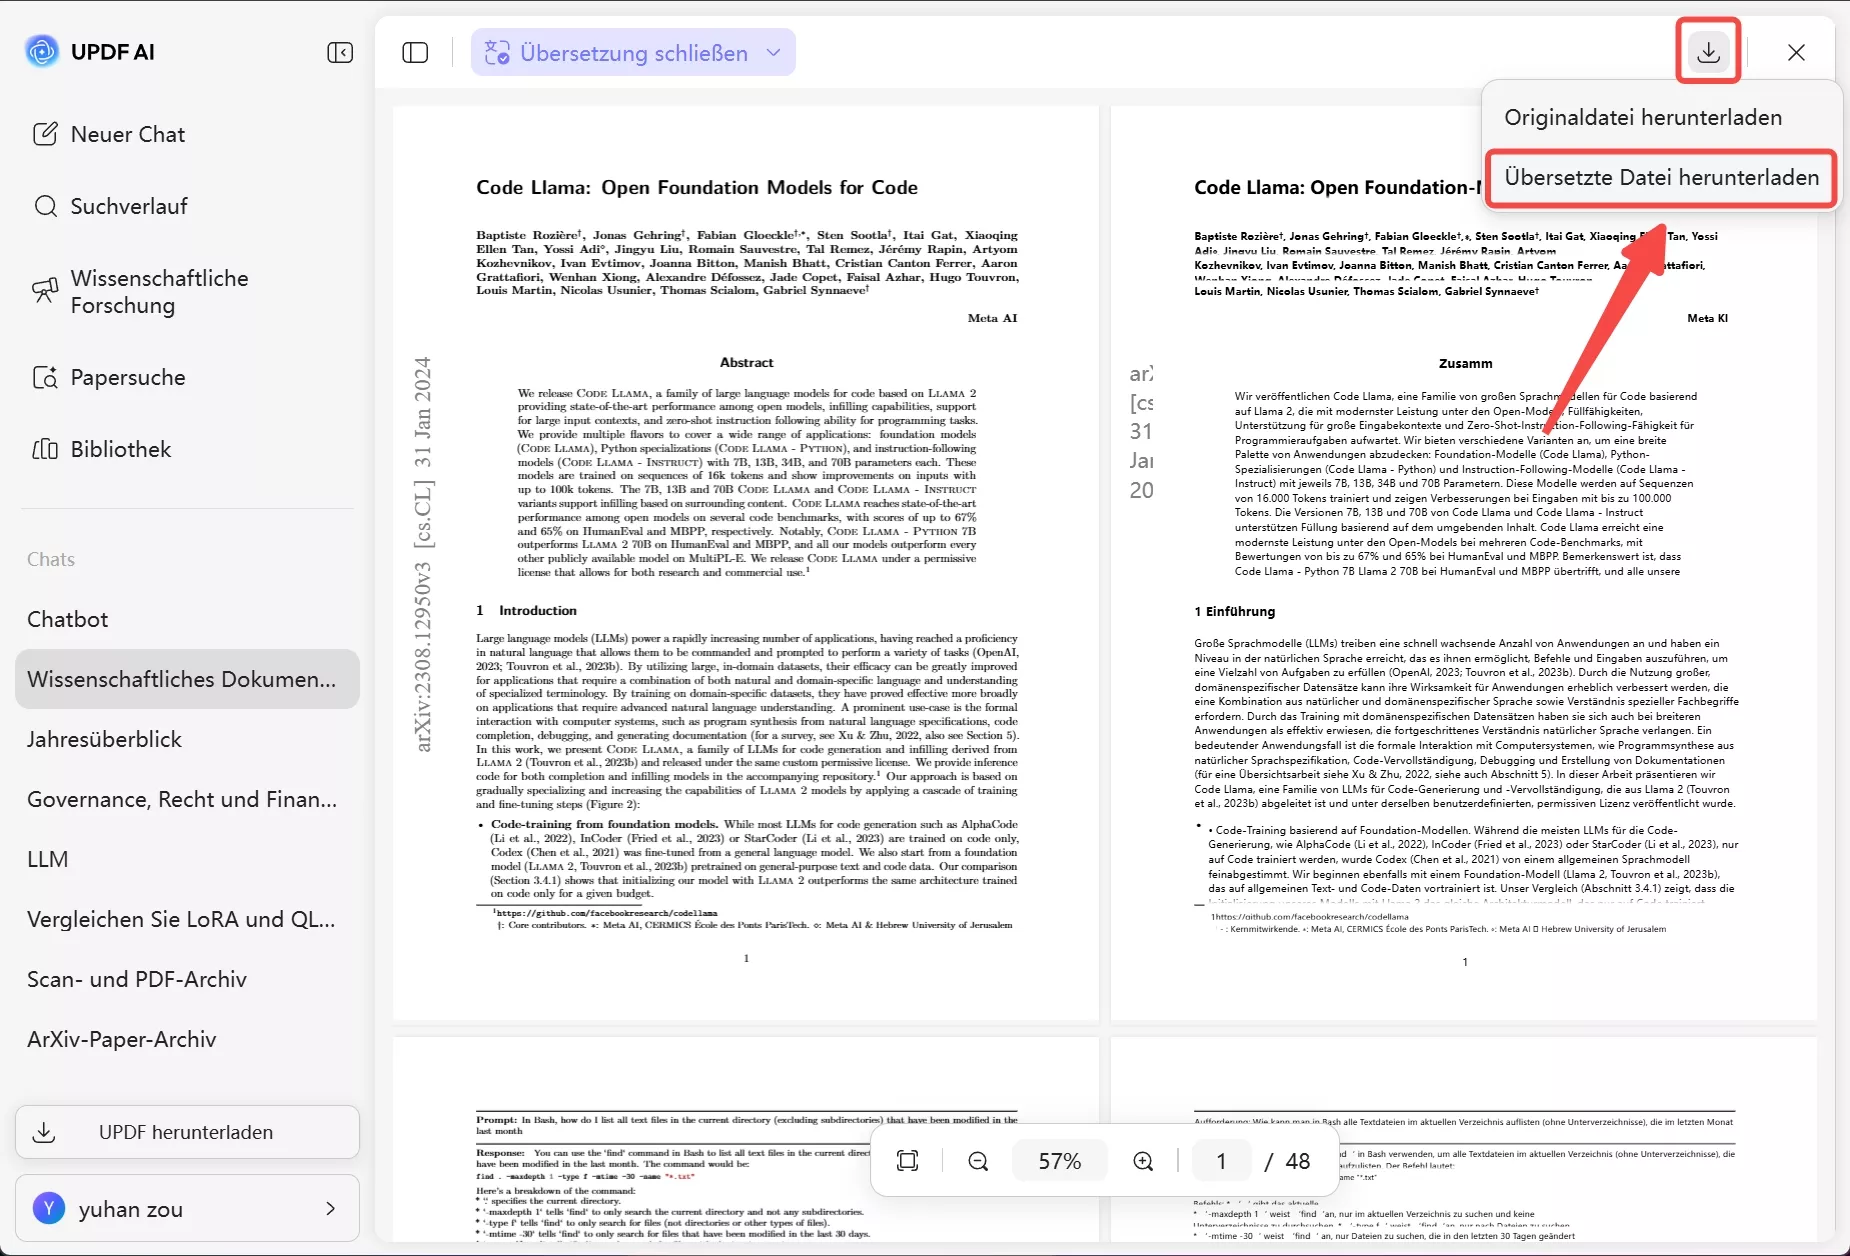Click the 'Chats' section label
The width and height of the screenshot is (1850, 1256).
point(51,559)
